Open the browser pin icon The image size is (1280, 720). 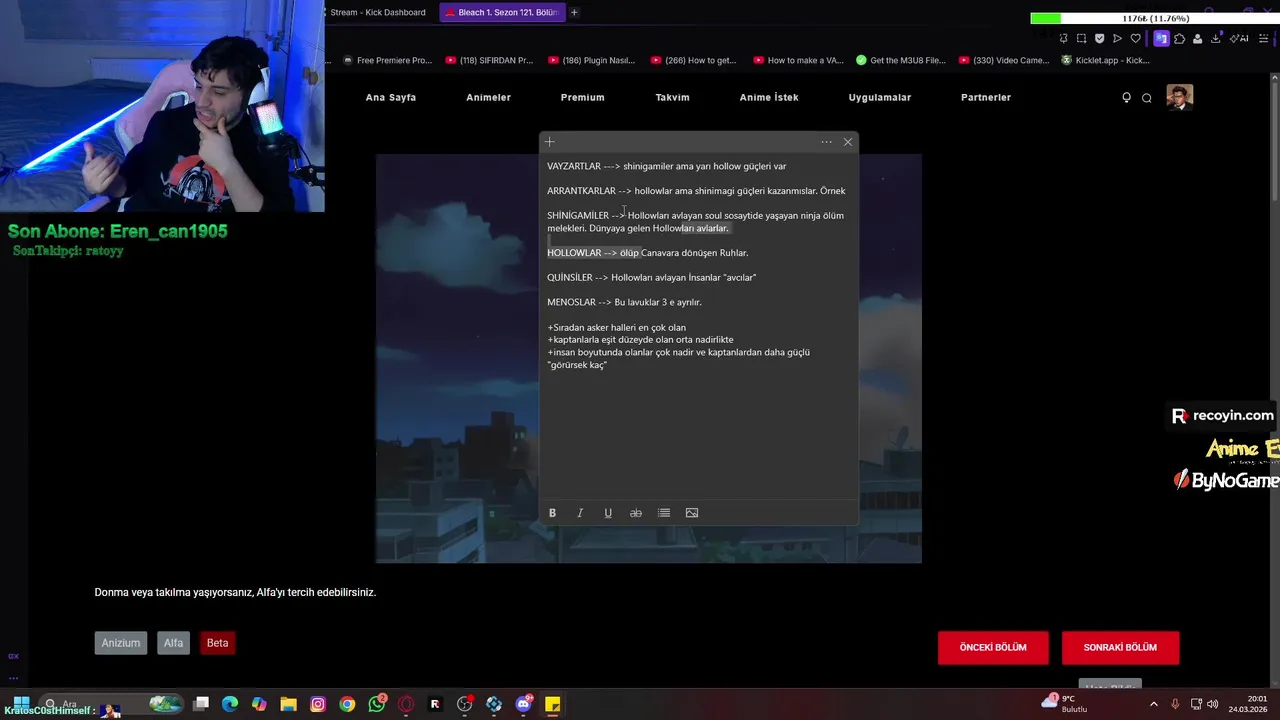pos(1064,39)
